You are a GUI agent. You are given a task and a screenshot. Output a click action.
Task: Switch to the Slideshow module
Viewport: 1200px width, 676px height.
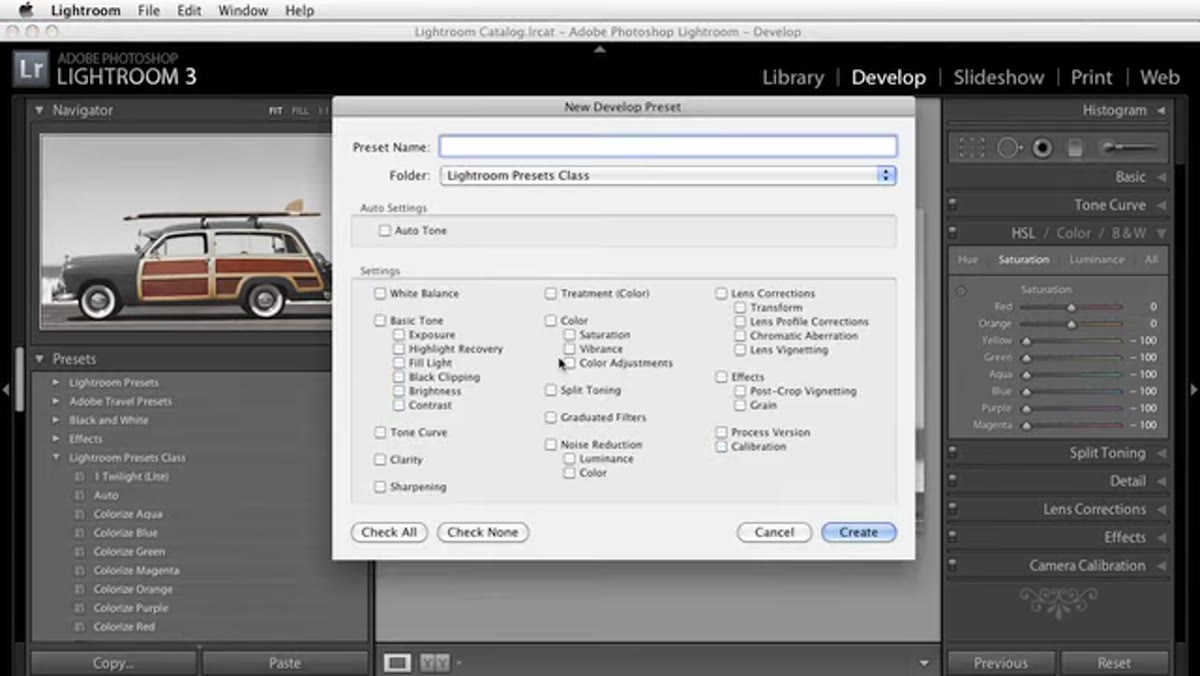pyautogui.click(x=998, y=77)
